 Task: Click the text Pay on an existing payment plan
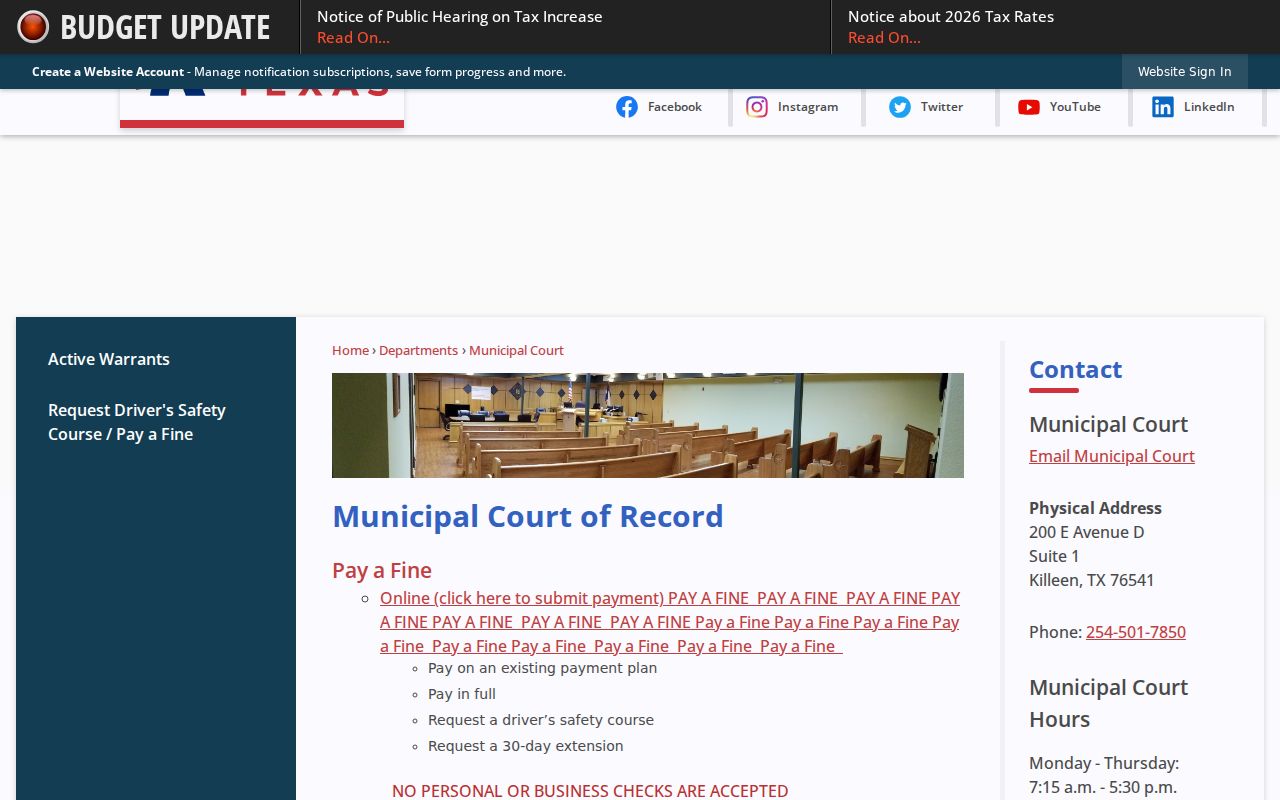(x=542, y=668)
